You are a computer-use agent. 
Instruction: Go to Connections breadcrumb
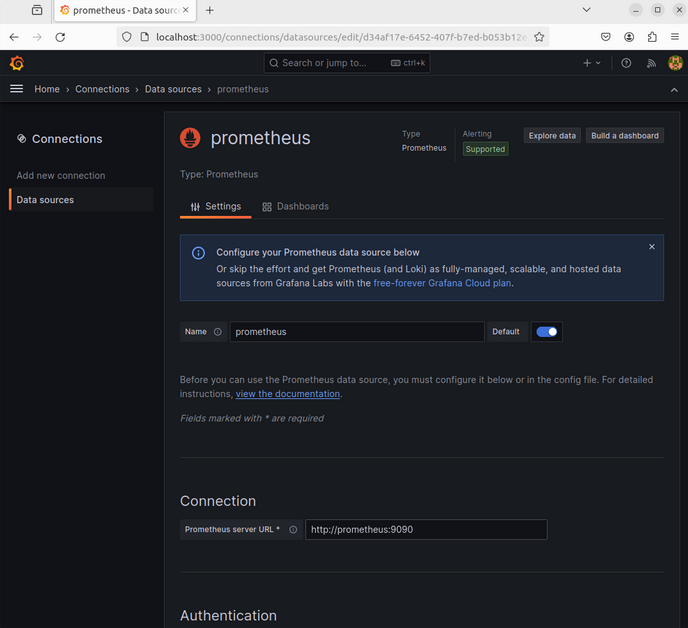coord(102,89)
